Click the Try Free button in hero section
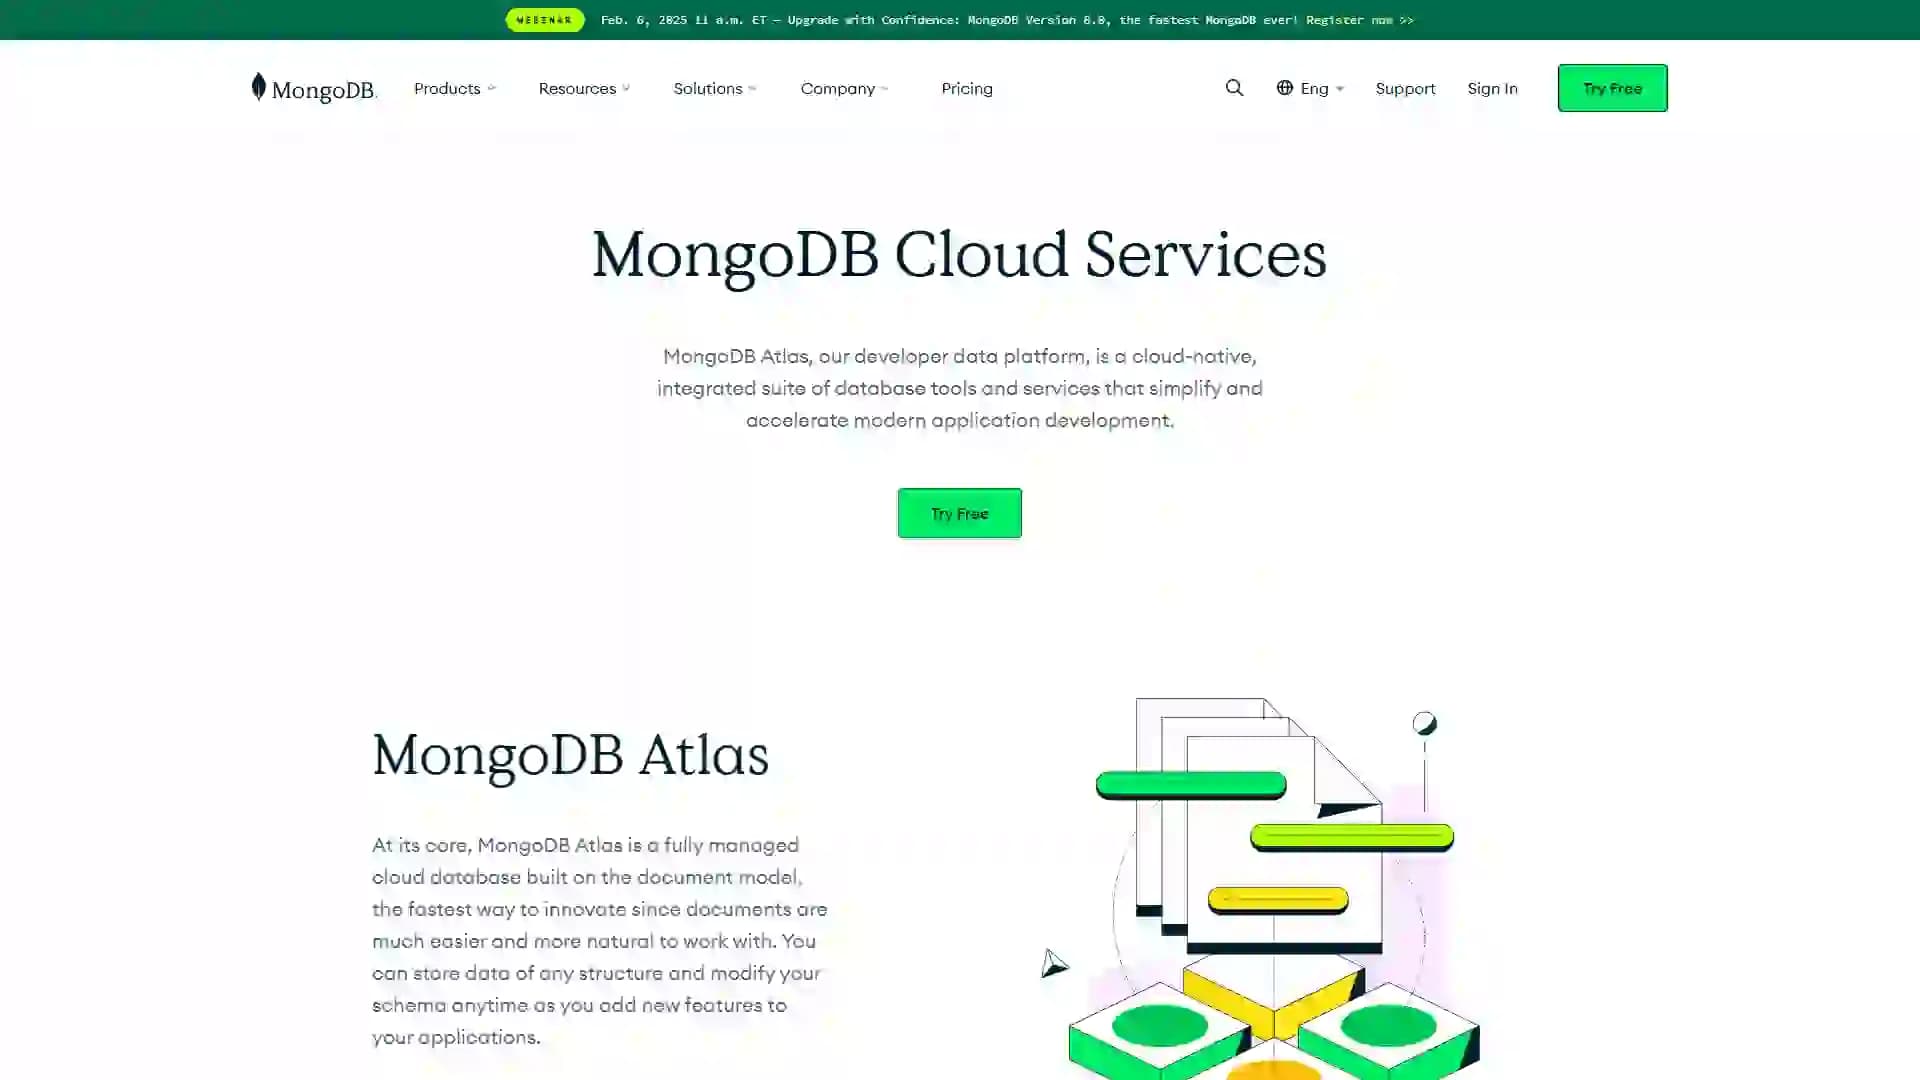Viewport: 1920px width, 1080px height. click(x=959, y=513)
